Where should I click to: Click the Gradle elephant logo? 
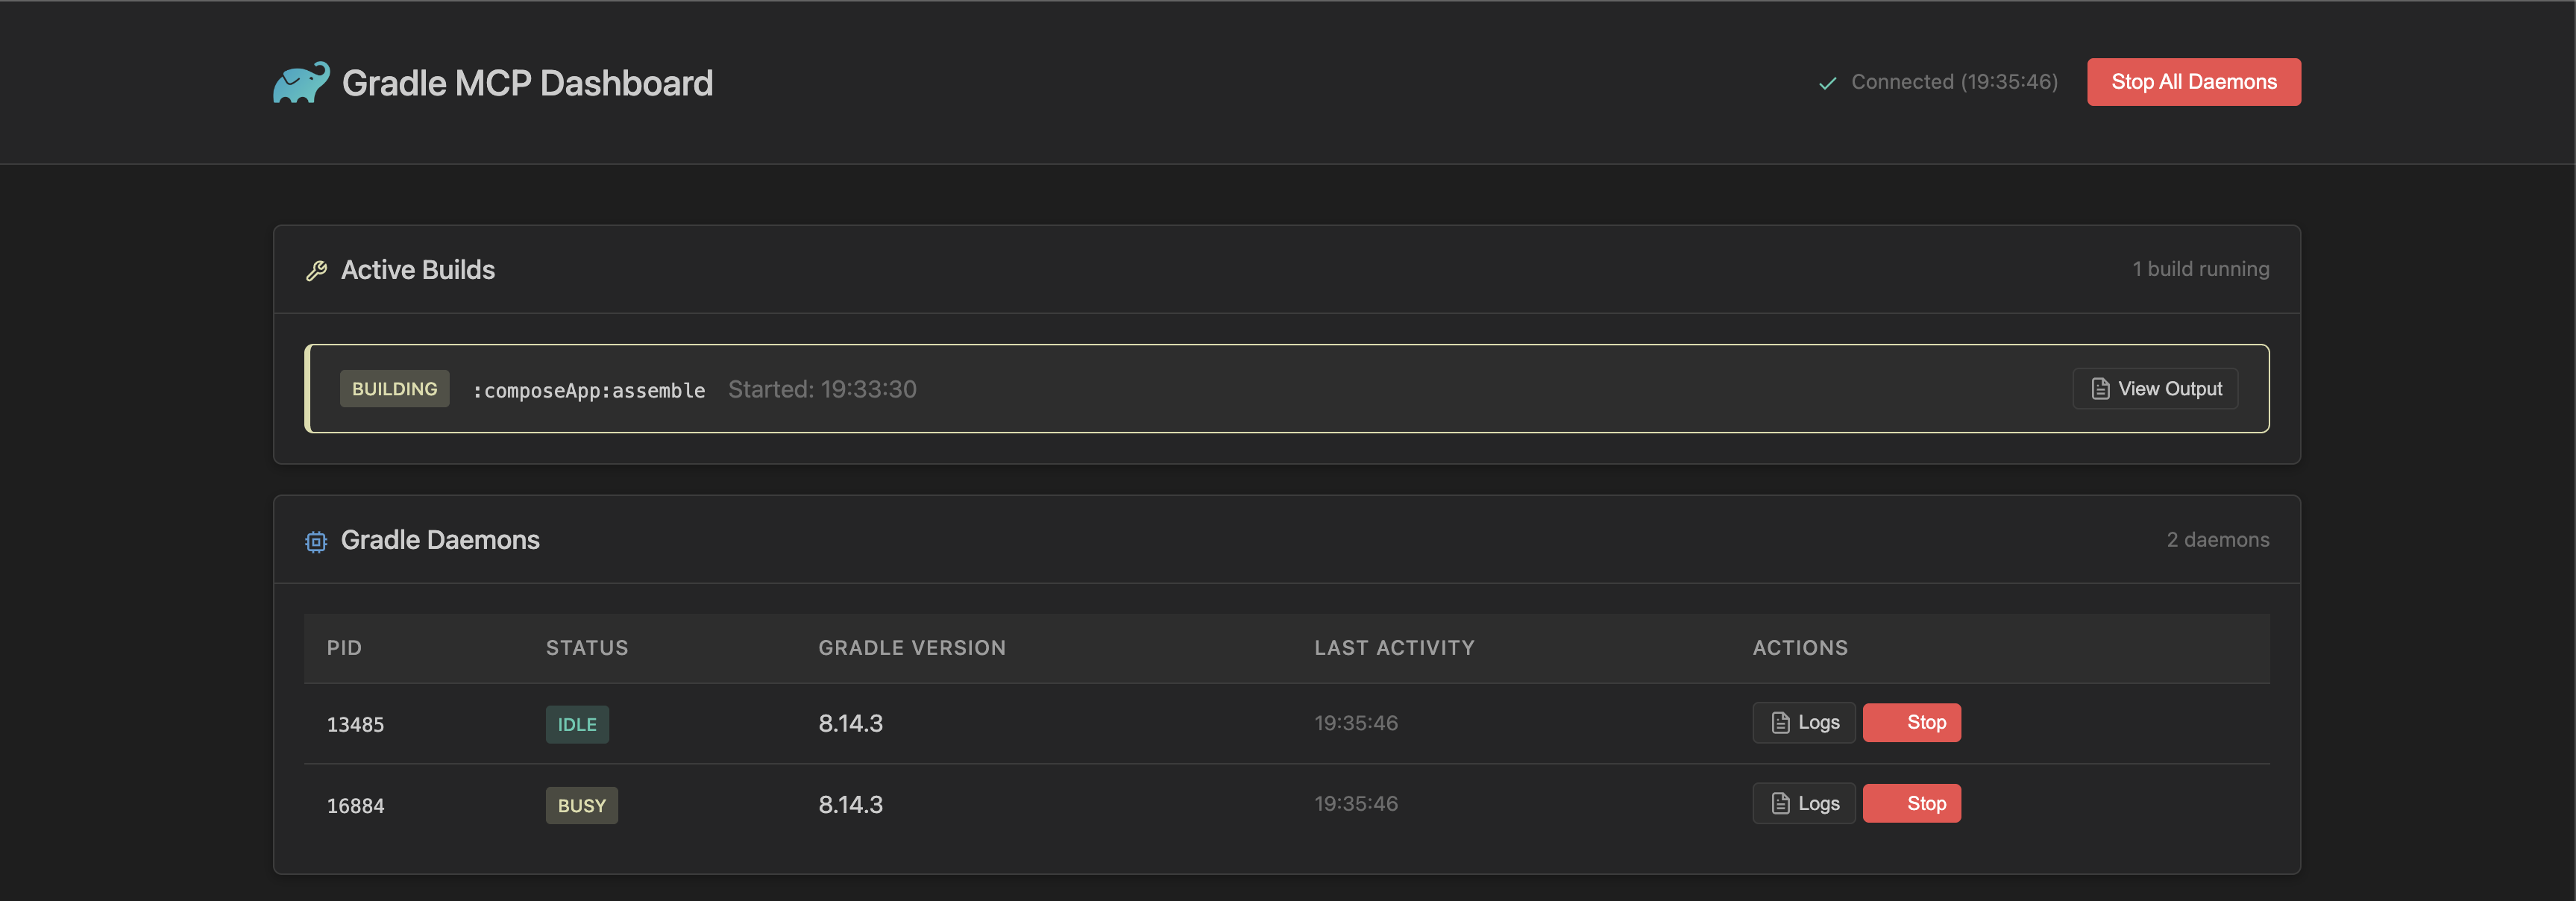[301, 82]
